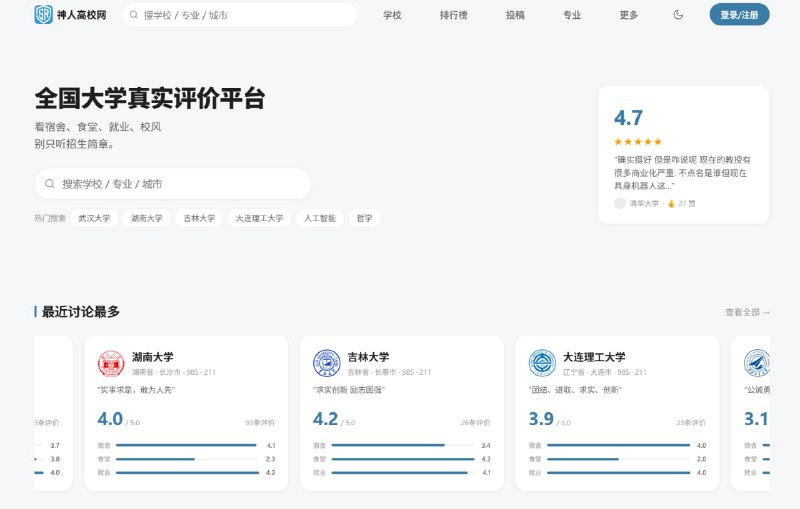The height and width of the screenshot is (509, 800).
Task: Click the 全国大学真实评价平台 headline
Action: [x=150, y=98]
